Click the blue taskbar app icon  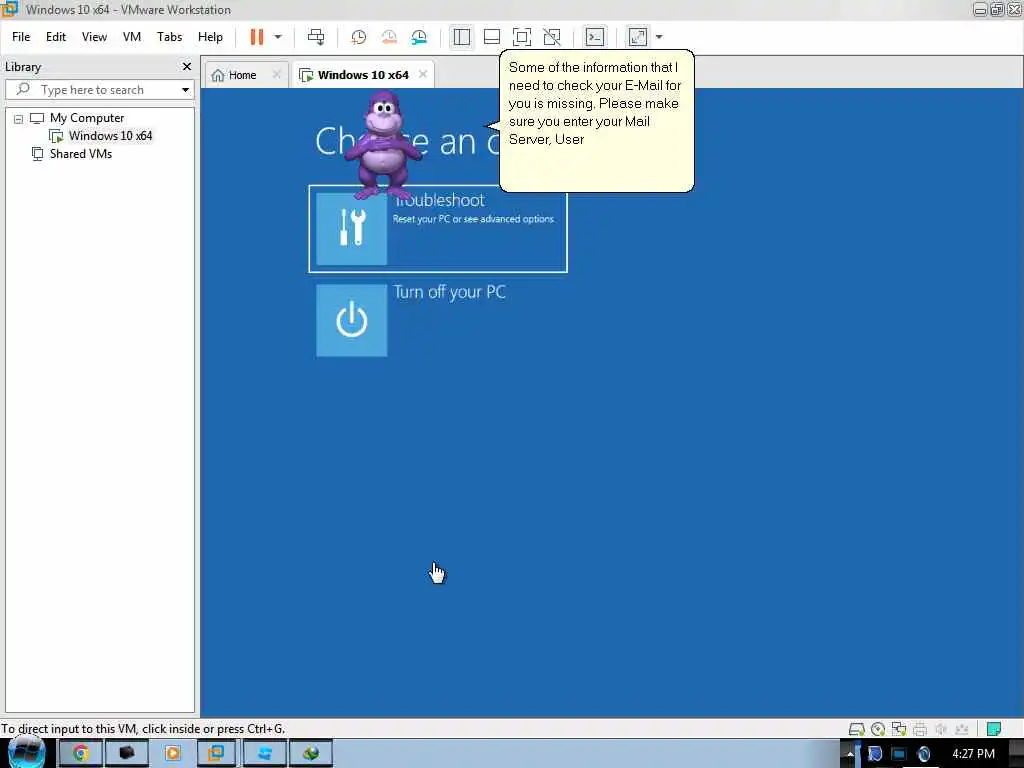tap(264, 754)
